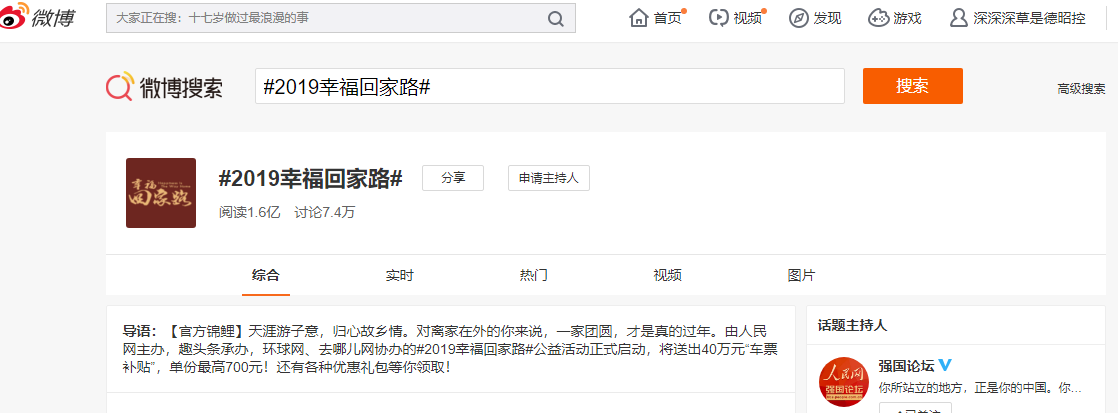Click the 幸福回家路 topic cover thumbnail
This screenshot has height=413, width=1118.
(x=161, y=193)
